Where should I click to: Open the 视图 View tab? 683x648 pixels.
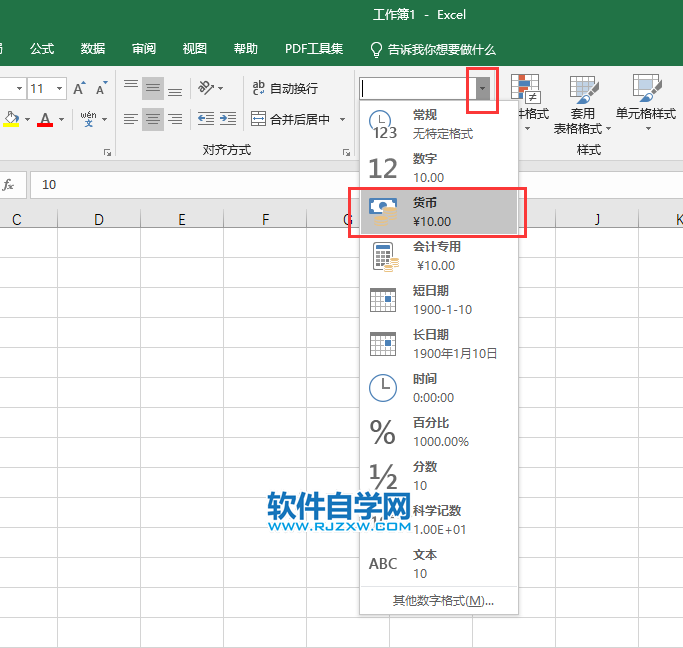(x=195, y=49)
